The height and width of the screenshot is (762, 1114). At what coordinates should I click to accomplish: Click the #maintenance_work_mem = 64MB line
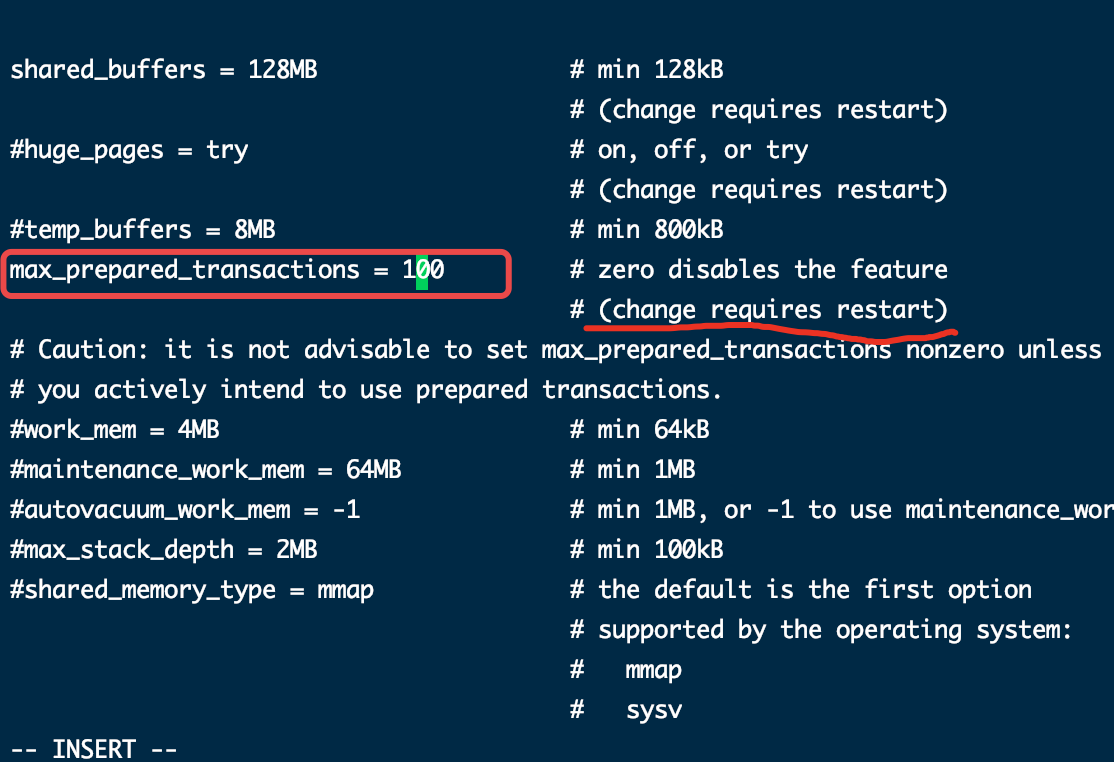(206, 469)
